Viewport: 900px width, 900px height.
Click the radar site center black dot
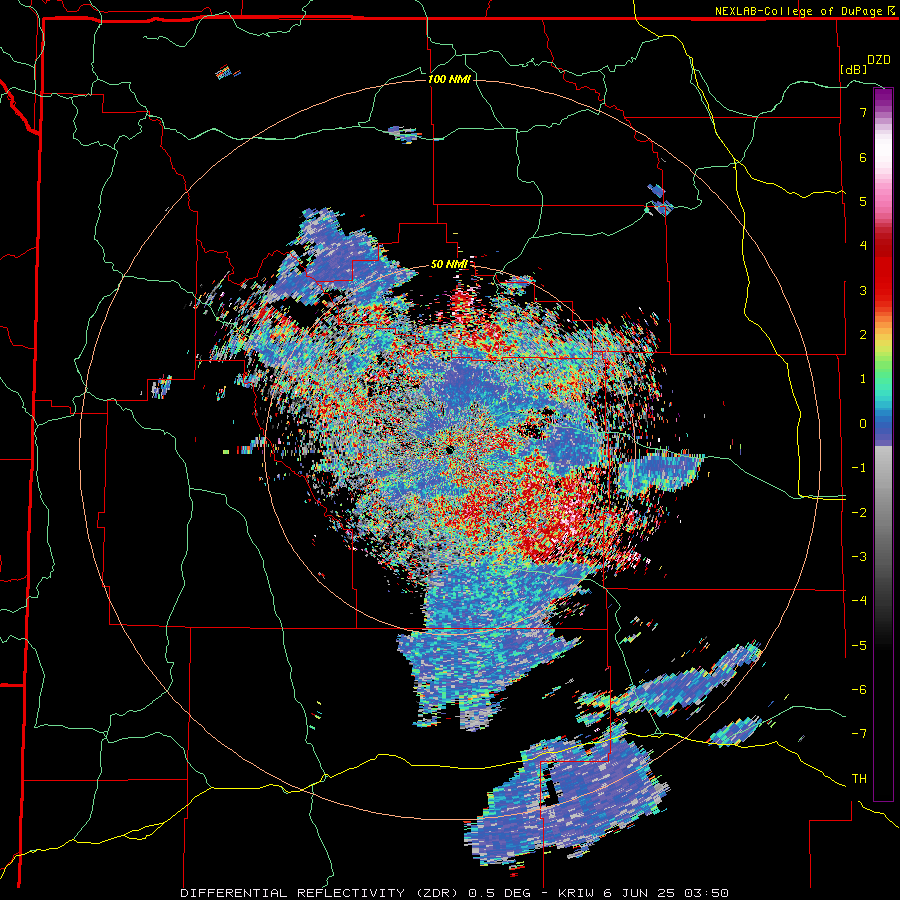click(x=449, y=450)
